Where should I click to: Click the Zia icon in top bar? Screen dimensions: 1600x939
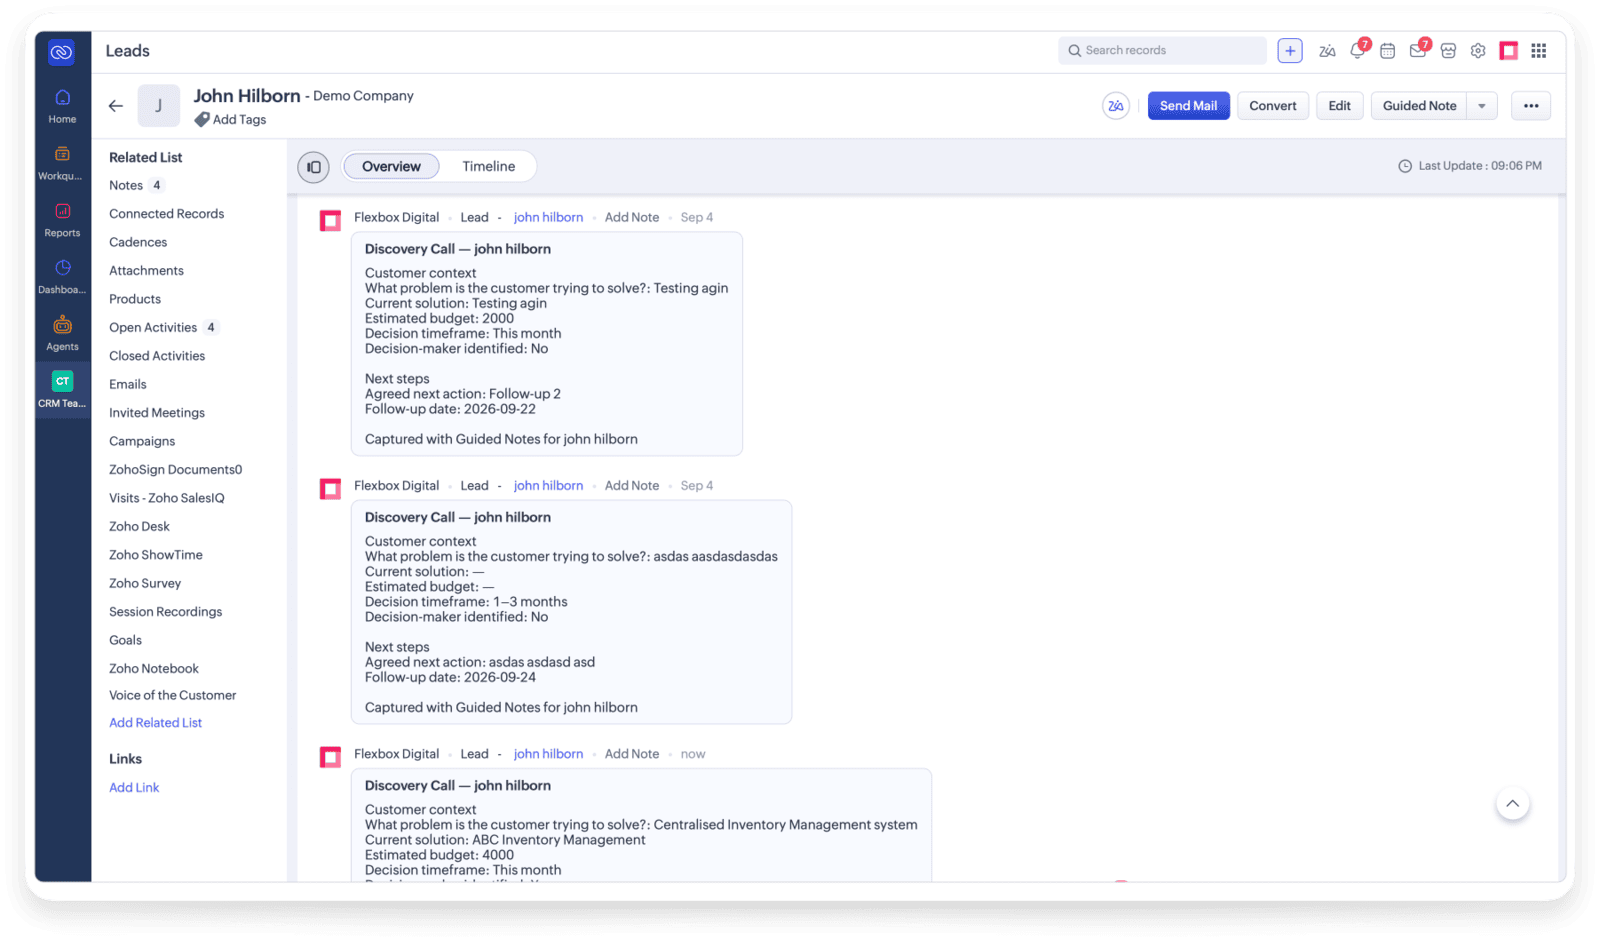click(x=1327, y=50)
